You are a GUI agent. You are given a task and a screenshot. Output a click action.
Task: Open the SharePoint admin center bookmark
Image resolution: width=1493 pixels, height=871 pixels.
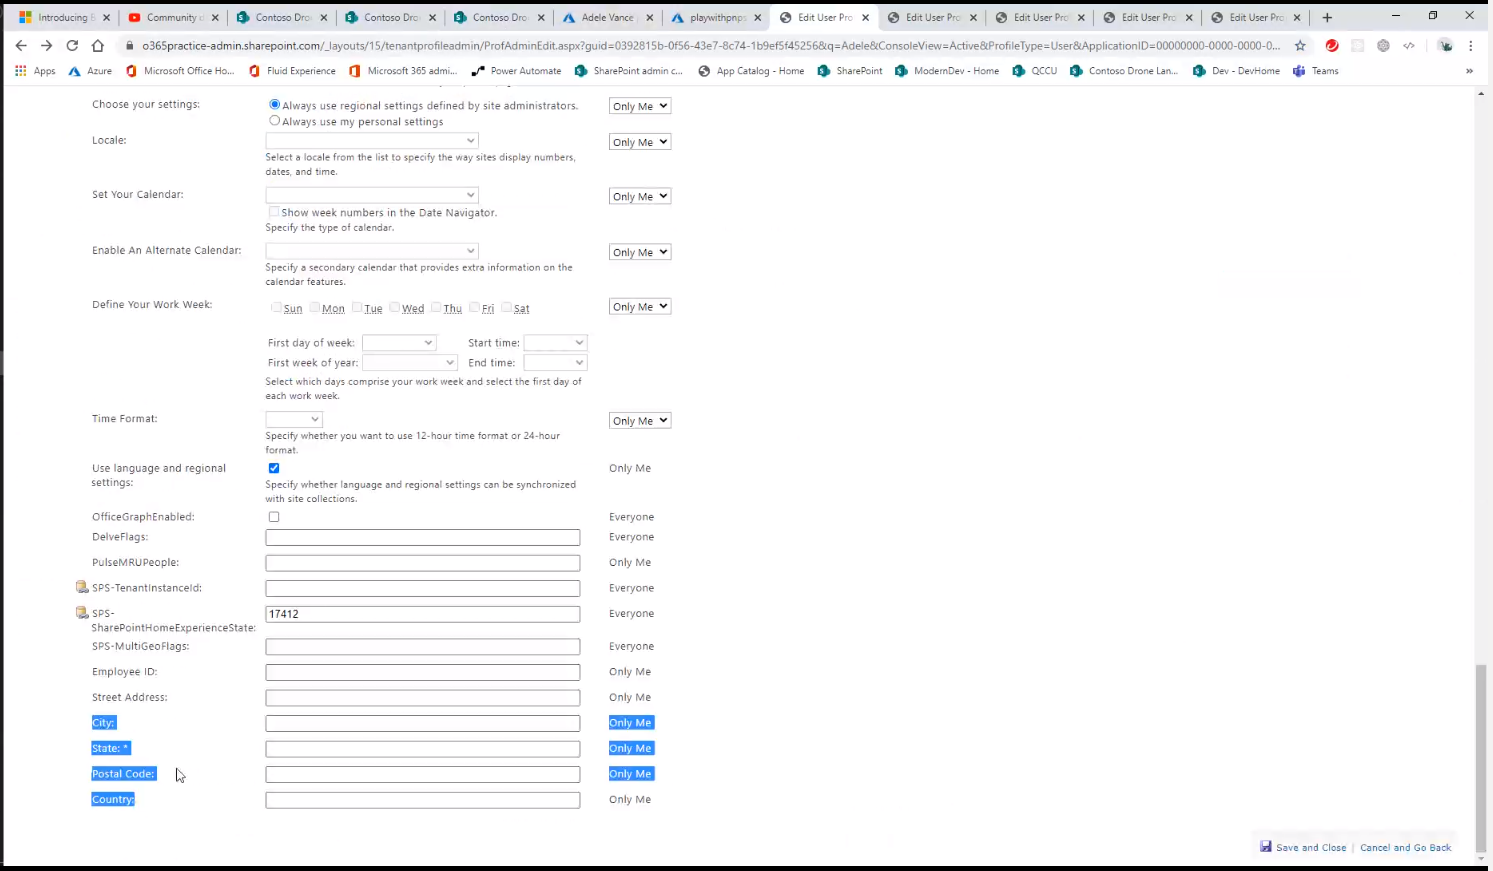(628, 70)
